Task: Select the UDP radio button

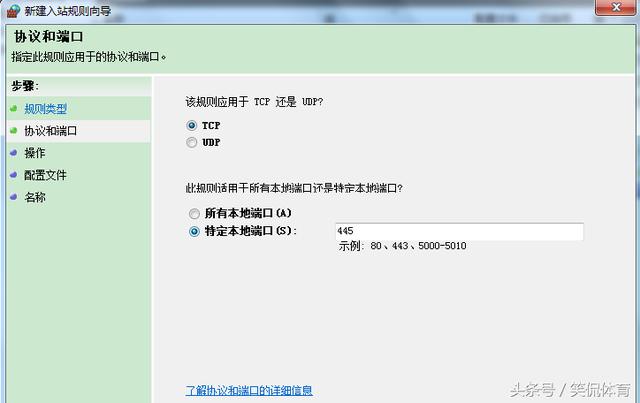Action: [191, 142]
